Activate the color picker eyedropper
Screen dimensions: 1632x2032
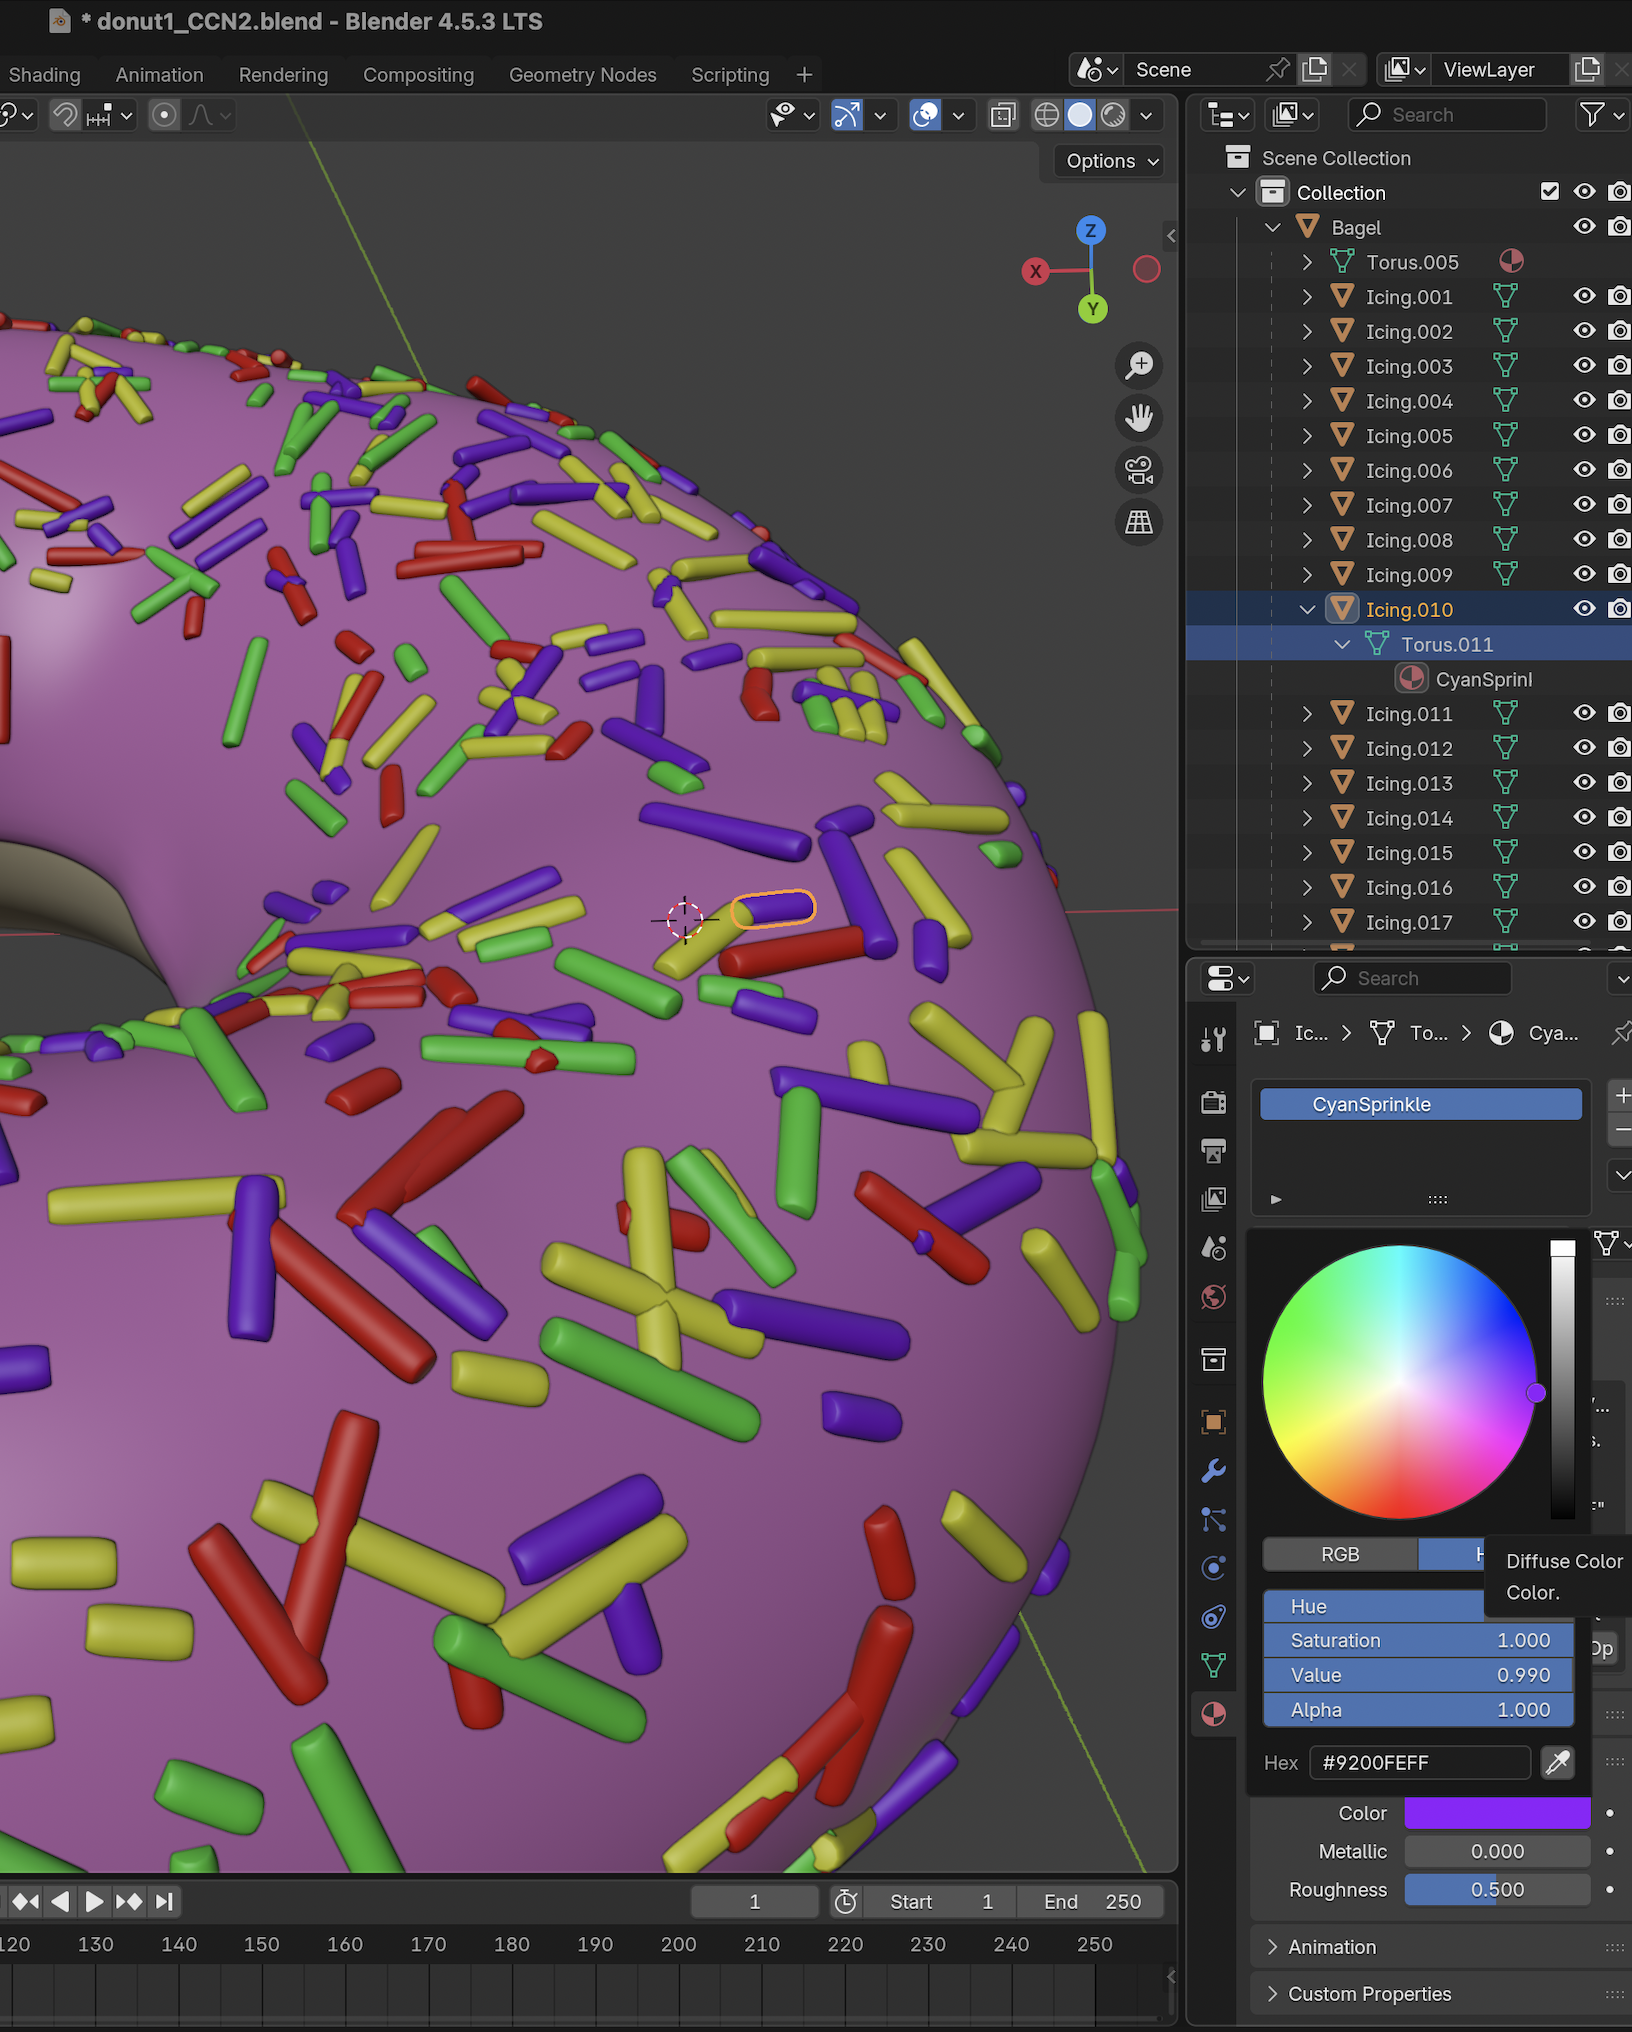tap(1557, 1763)
